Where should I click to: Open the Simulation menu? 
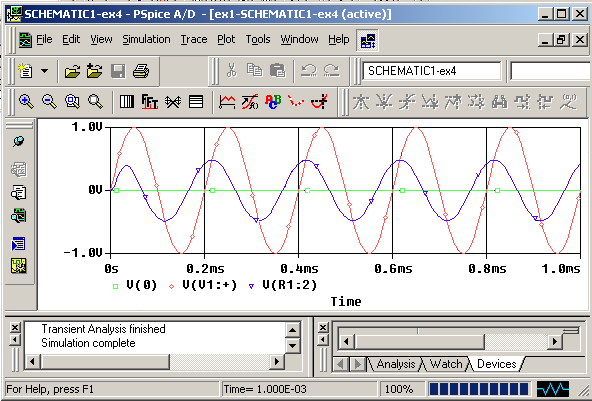point(146,39)
